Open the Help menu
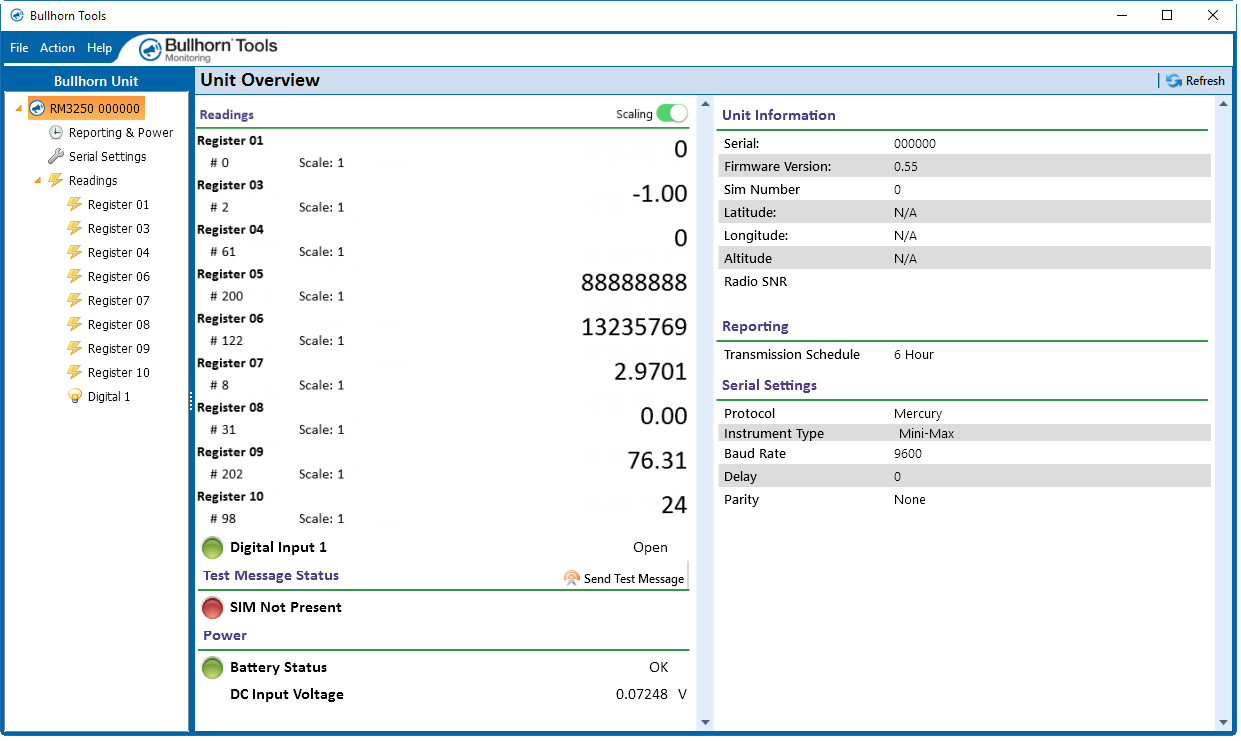This screenshot has width=1241, height=741. pos(99,48)
